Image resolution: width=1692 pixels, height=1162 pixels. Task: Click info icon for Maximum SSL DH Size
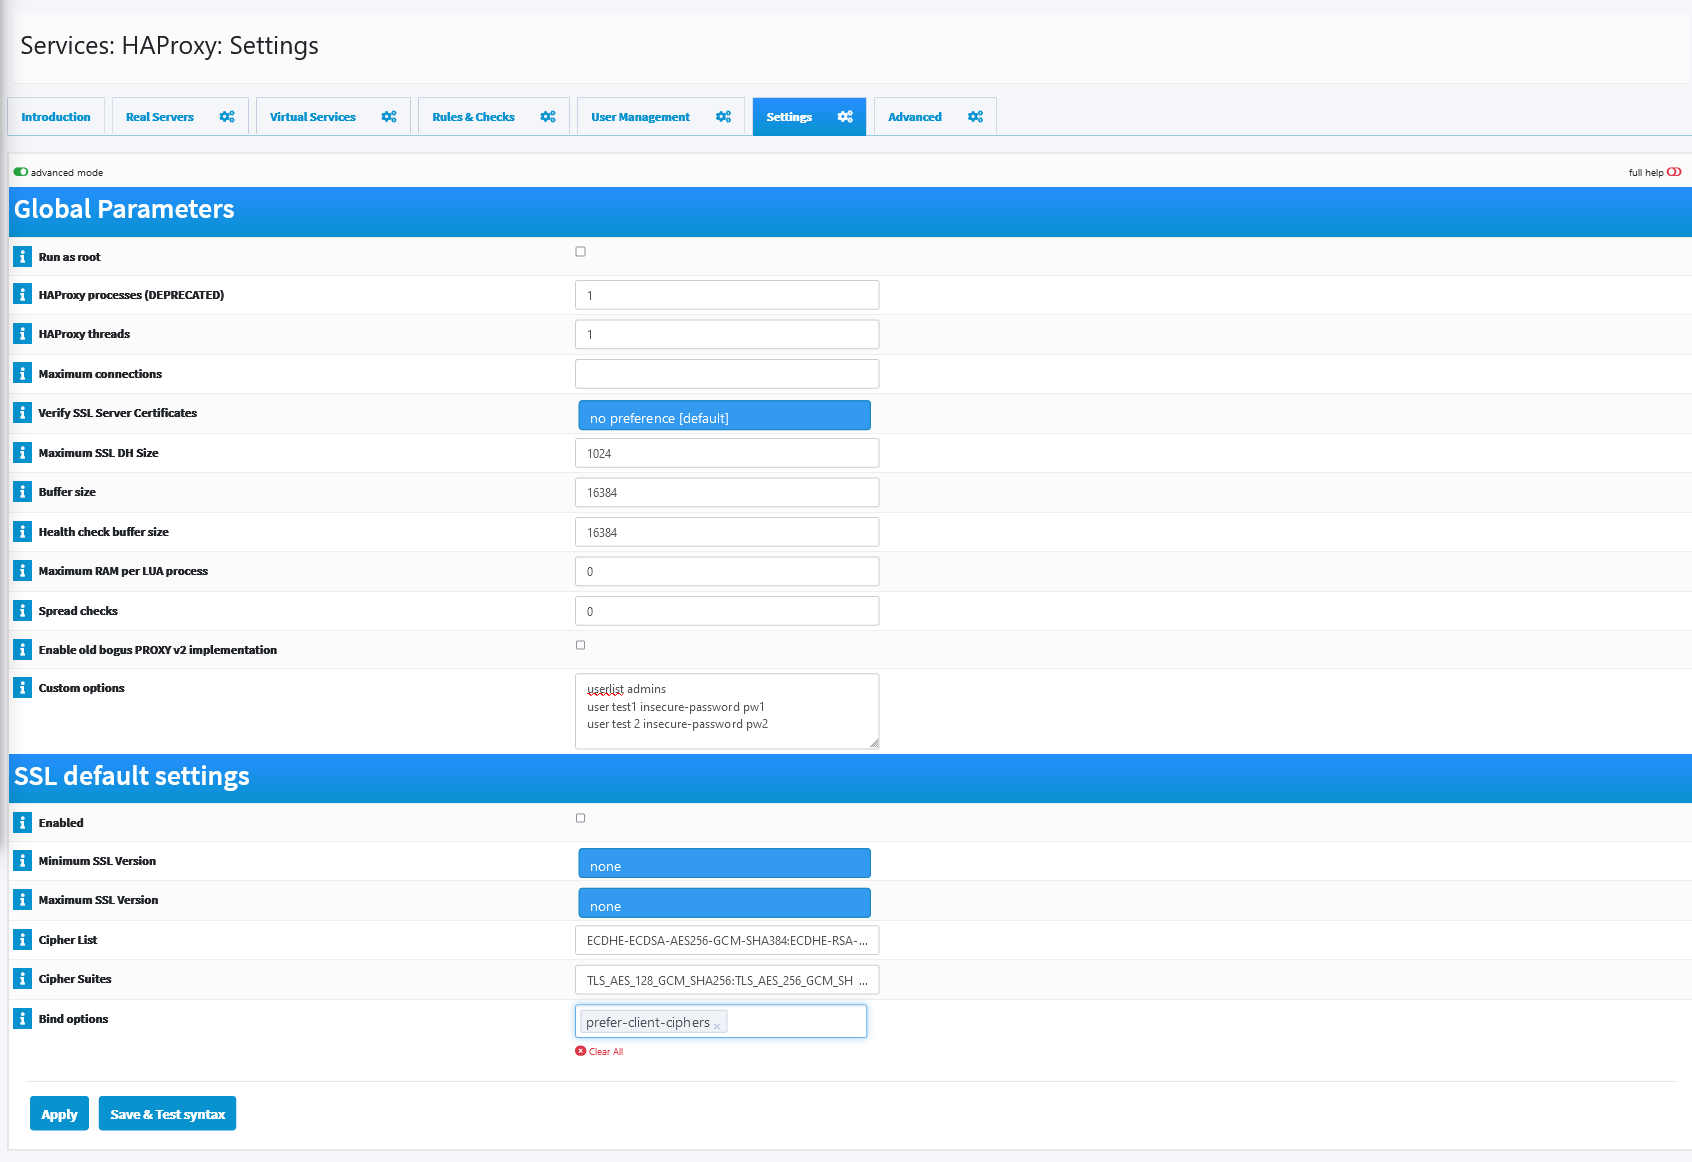click(22, 453)
